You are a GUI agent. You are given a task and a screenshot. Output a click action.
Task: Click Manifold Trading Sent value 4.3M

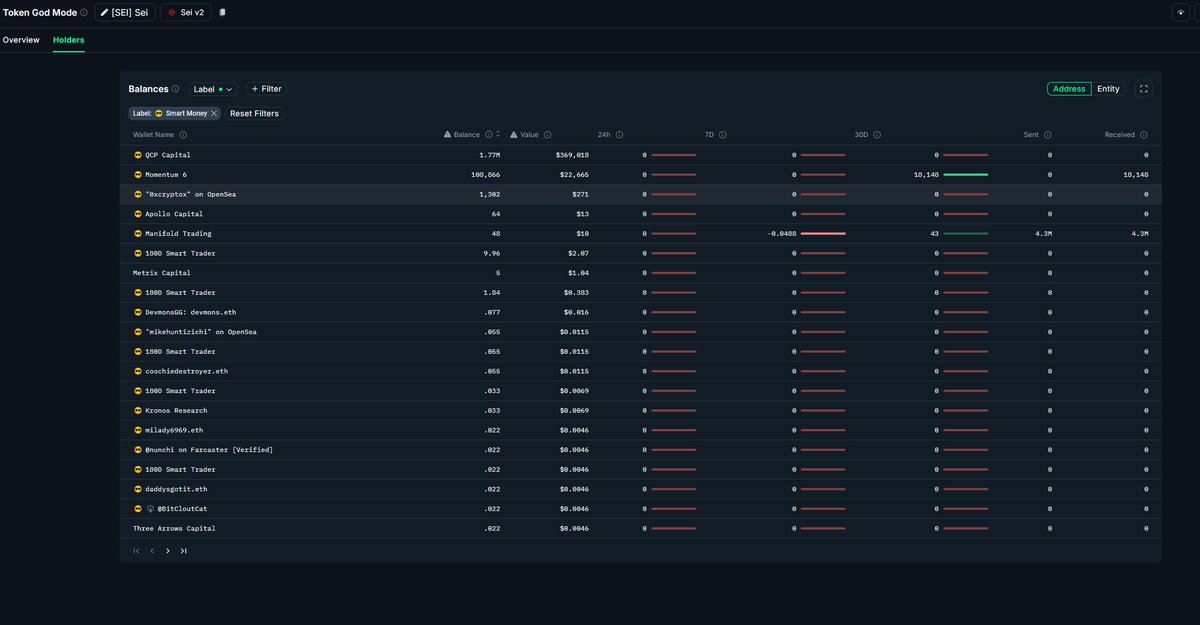[x=1042, y=234]
